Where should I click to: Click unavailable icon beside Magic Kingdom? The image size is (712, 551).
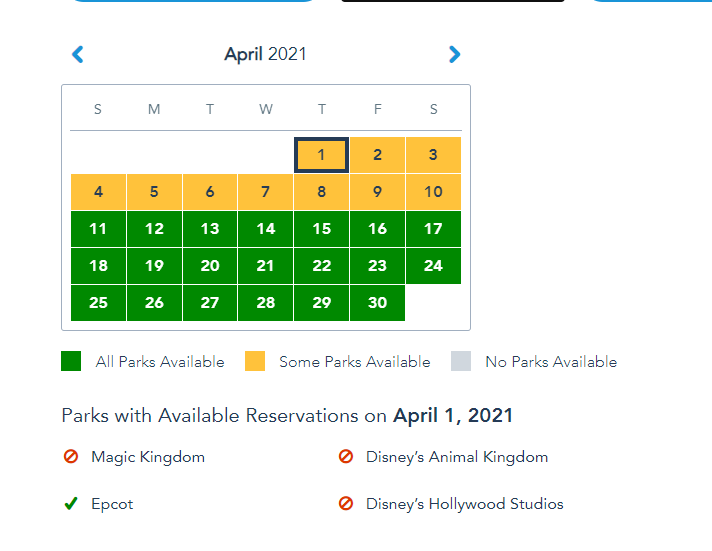pos(71,457)
